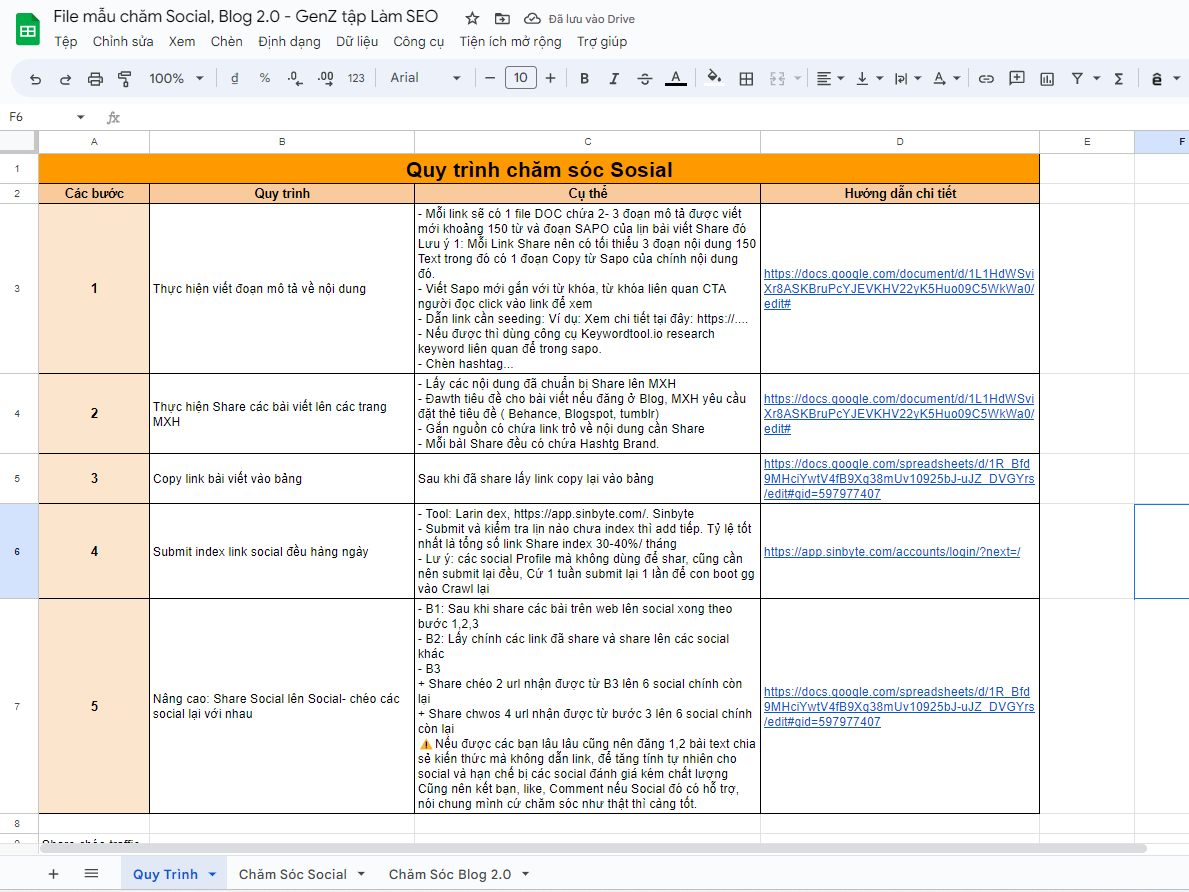The width and height of the screenshot is (1189, 892).
Task: Format as percent icon
Action: pyautogui.click(x=265, y=78)
